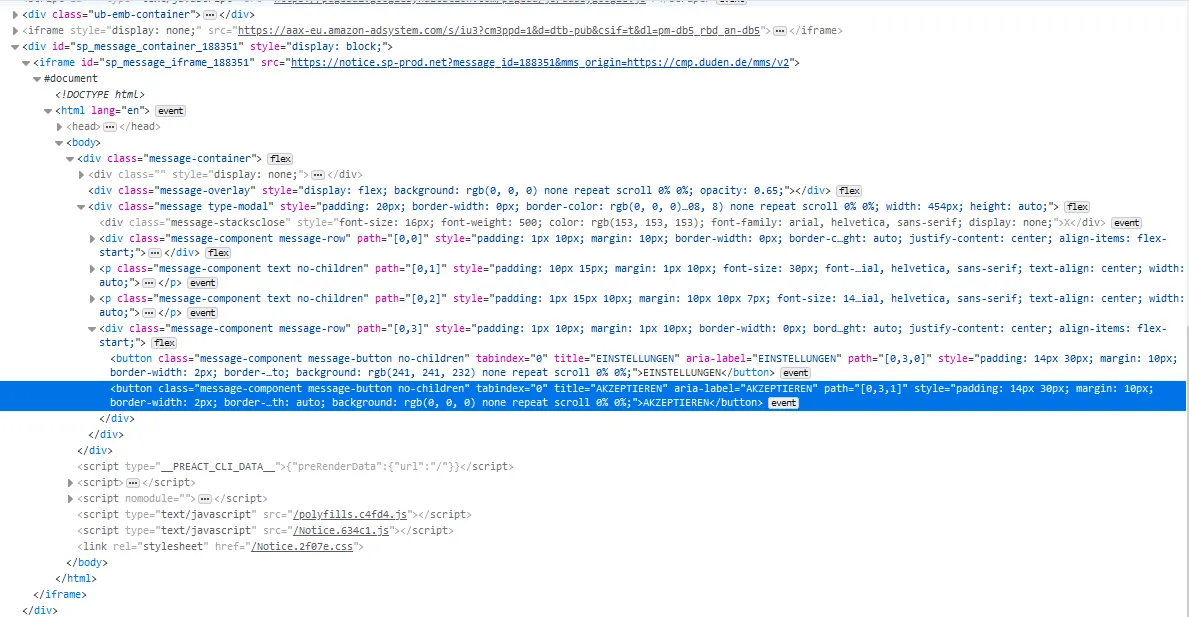Collapse the message type-modal div
This screenshot has height=617, width=1189.
81,207
